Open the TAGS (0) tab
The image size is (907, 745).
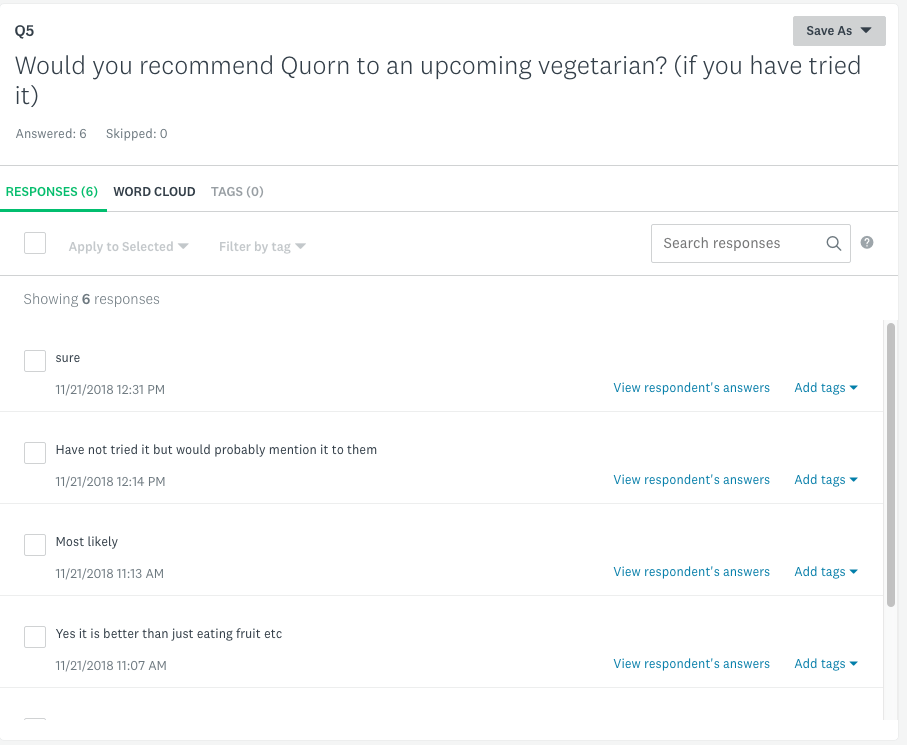tap(237, 191)
